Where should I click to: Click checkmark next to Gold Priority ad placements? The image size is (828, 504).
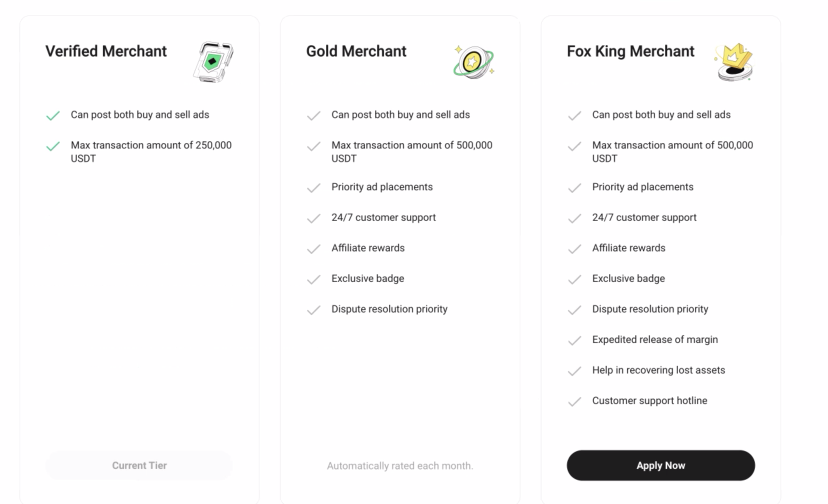coord(313,188)
